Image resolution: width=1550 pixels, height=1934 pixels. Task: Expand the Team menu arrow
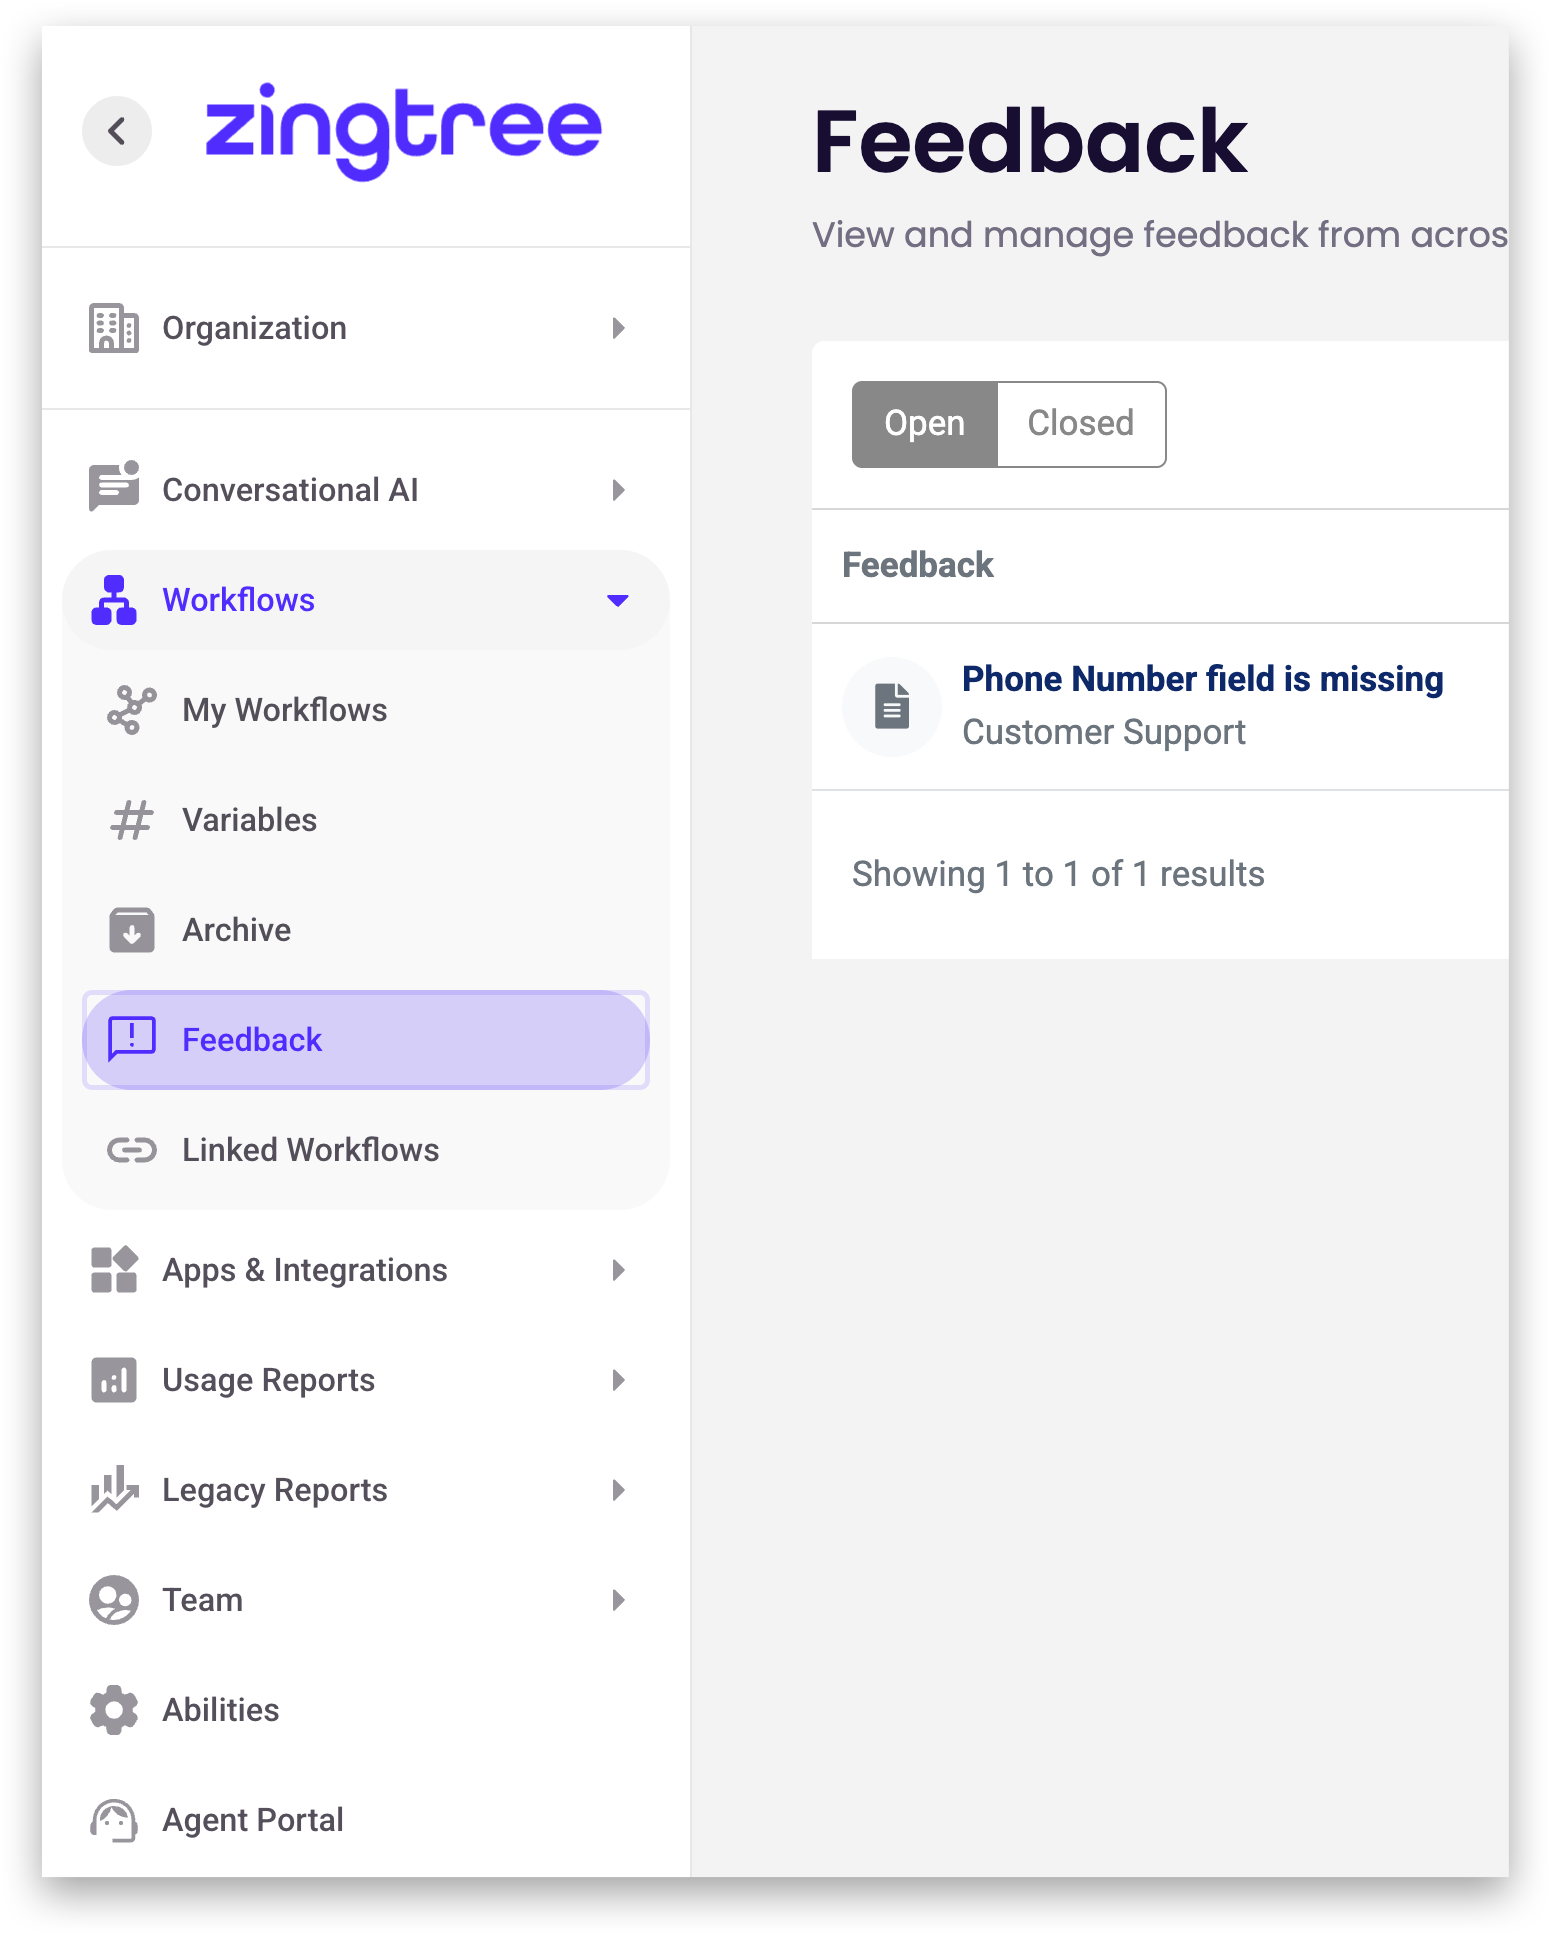pyautogui.click(x=618, y=1600)
